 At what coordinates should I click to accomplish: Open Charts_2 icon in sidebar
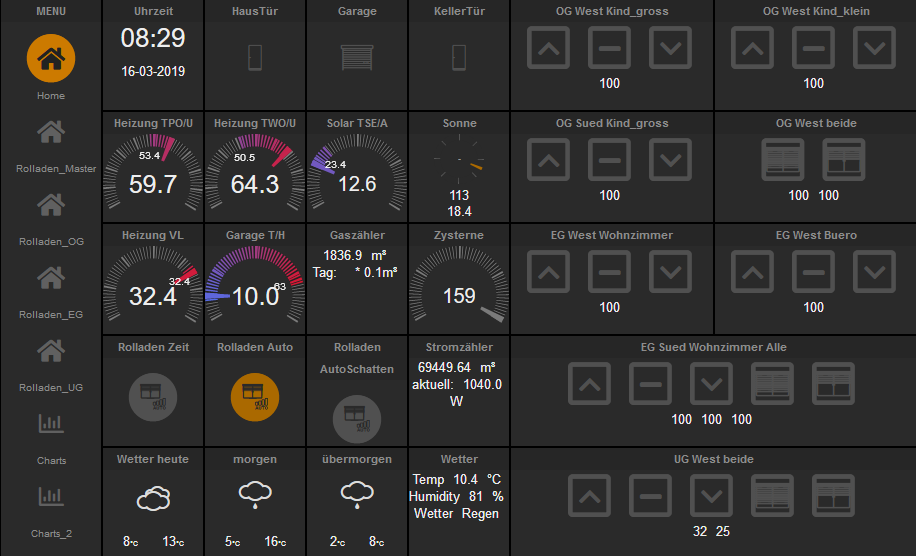pos(51,497)
